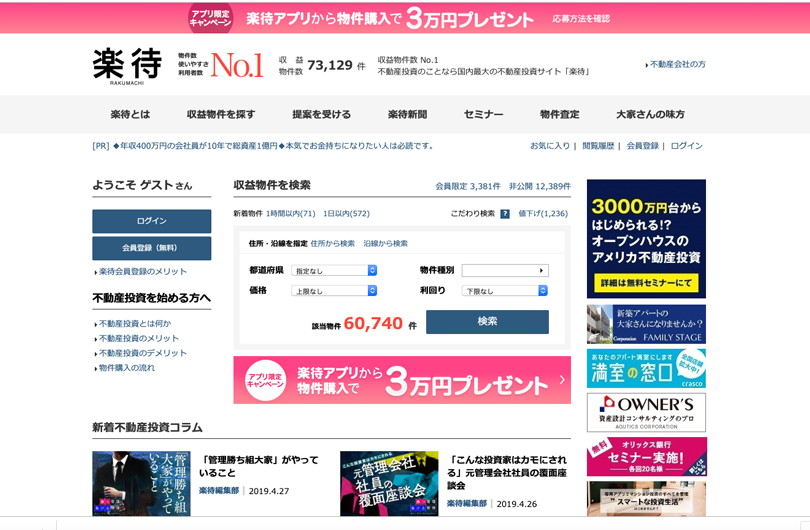Click the 73,129 収益物件数 figure
Image resolution: width=810 pixels, height=530 pixels.
(x=330, y=66)
